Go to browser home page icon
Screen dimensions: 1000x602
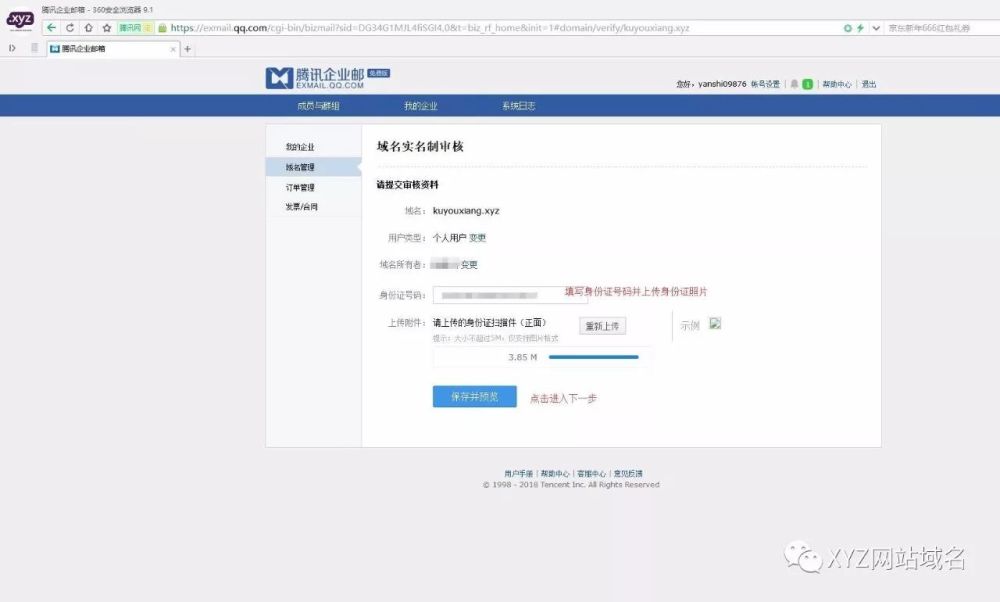[x=89, y=28]
